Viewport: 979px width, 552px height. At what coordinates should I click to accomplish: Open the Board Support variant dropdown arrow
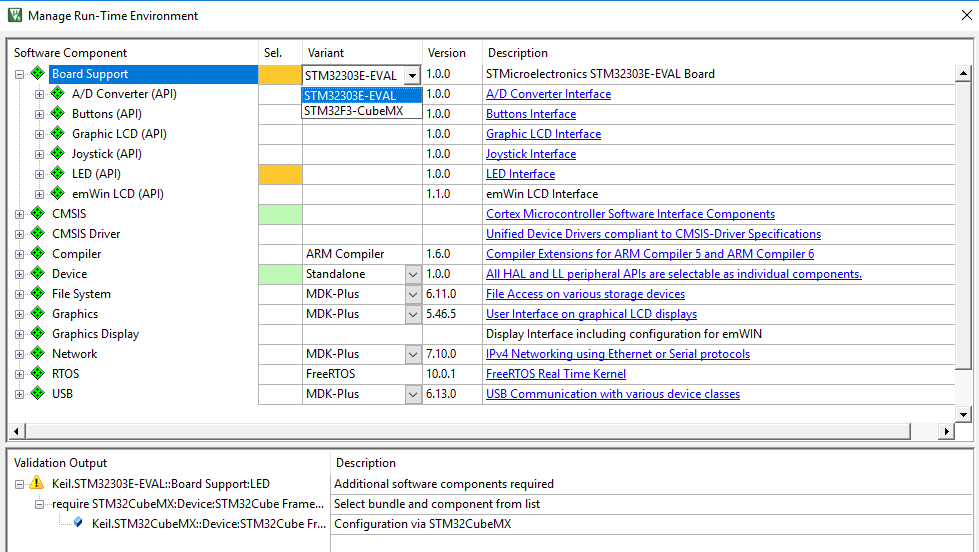coord(412,76)
